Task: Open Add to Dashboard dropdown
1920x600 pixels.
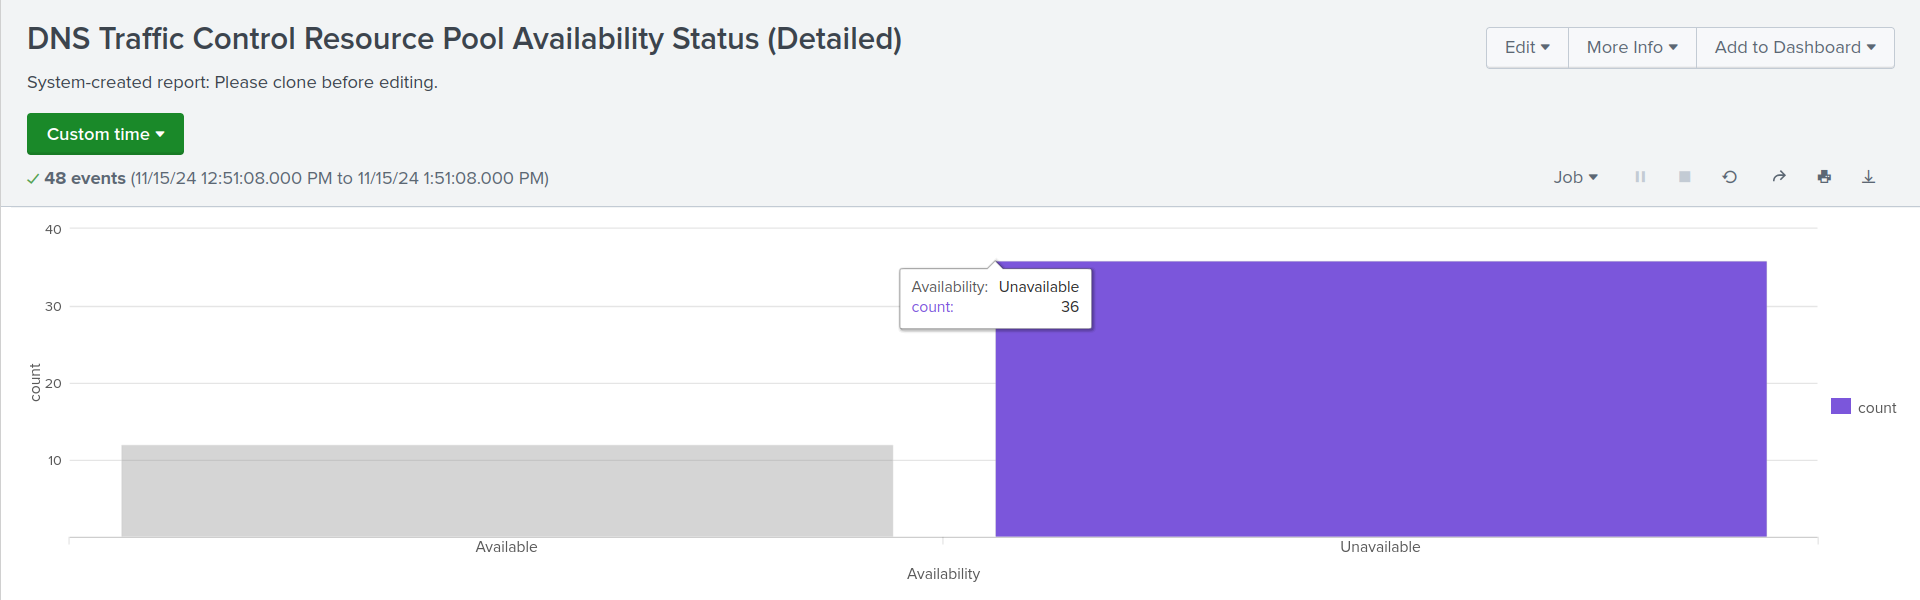Action: coord(1795,48)
